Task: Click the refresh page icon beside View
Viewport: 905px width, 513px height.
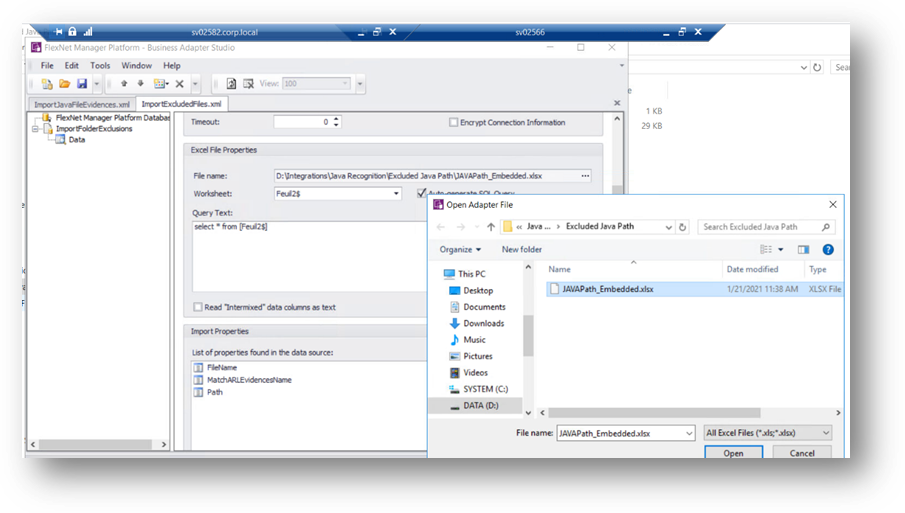Action: click(231, 84)
